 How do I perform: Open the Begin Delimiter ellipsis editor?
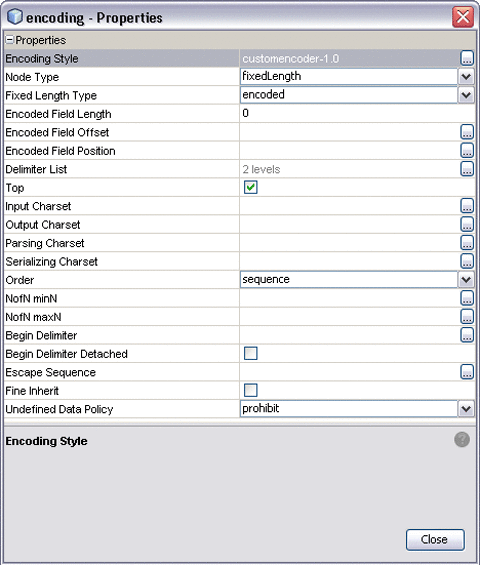467,335
